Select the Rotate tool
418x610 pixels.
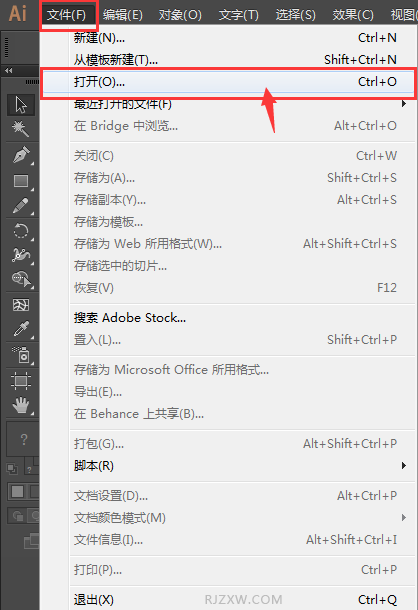[x=21, y=231]
